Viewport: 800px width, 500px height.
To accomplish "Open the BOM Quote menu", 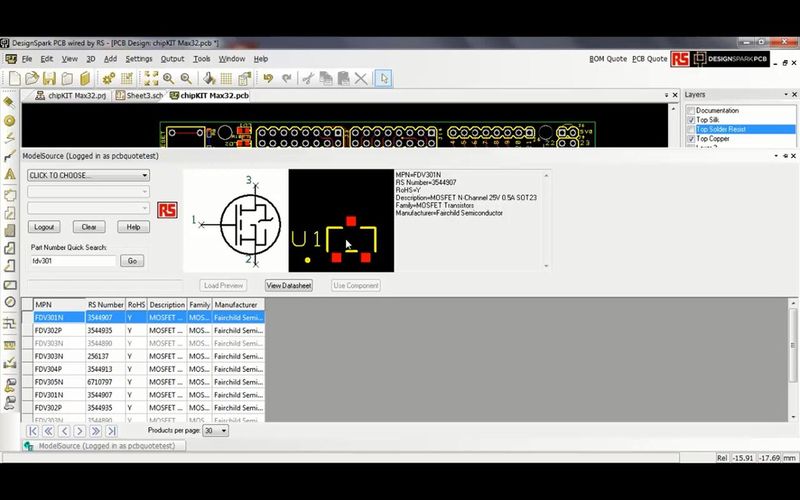I will [608, 59].
